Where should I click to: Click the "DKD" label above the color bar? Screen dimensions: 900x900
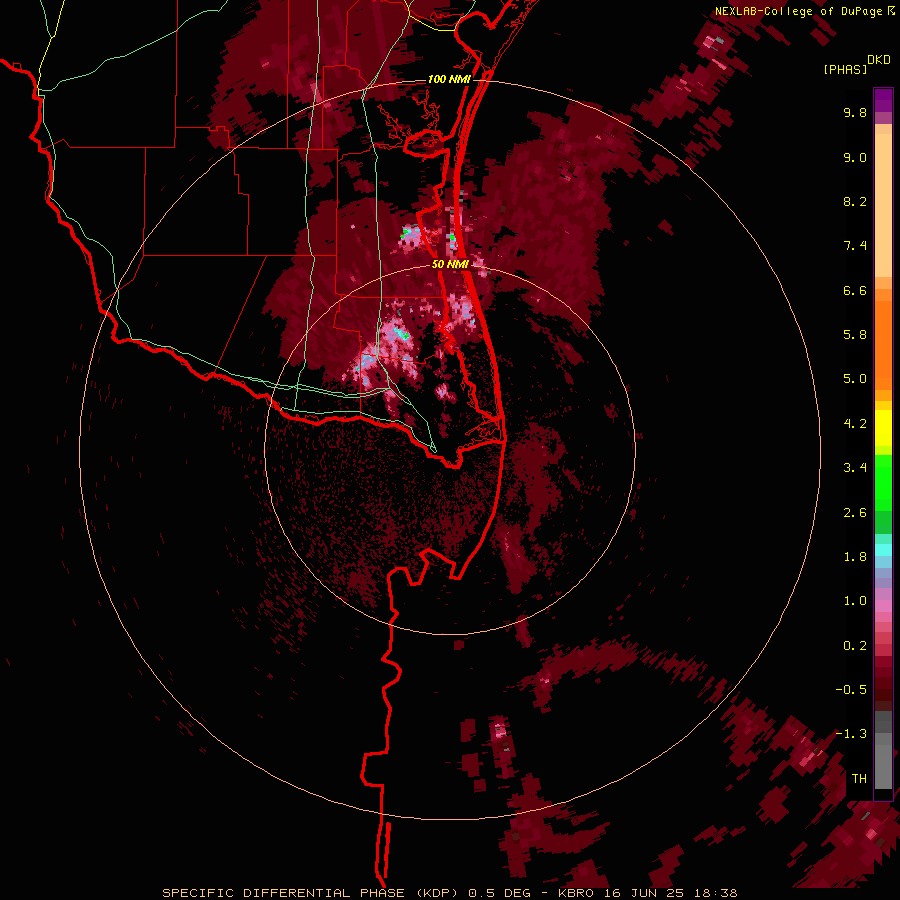(879, 60)
